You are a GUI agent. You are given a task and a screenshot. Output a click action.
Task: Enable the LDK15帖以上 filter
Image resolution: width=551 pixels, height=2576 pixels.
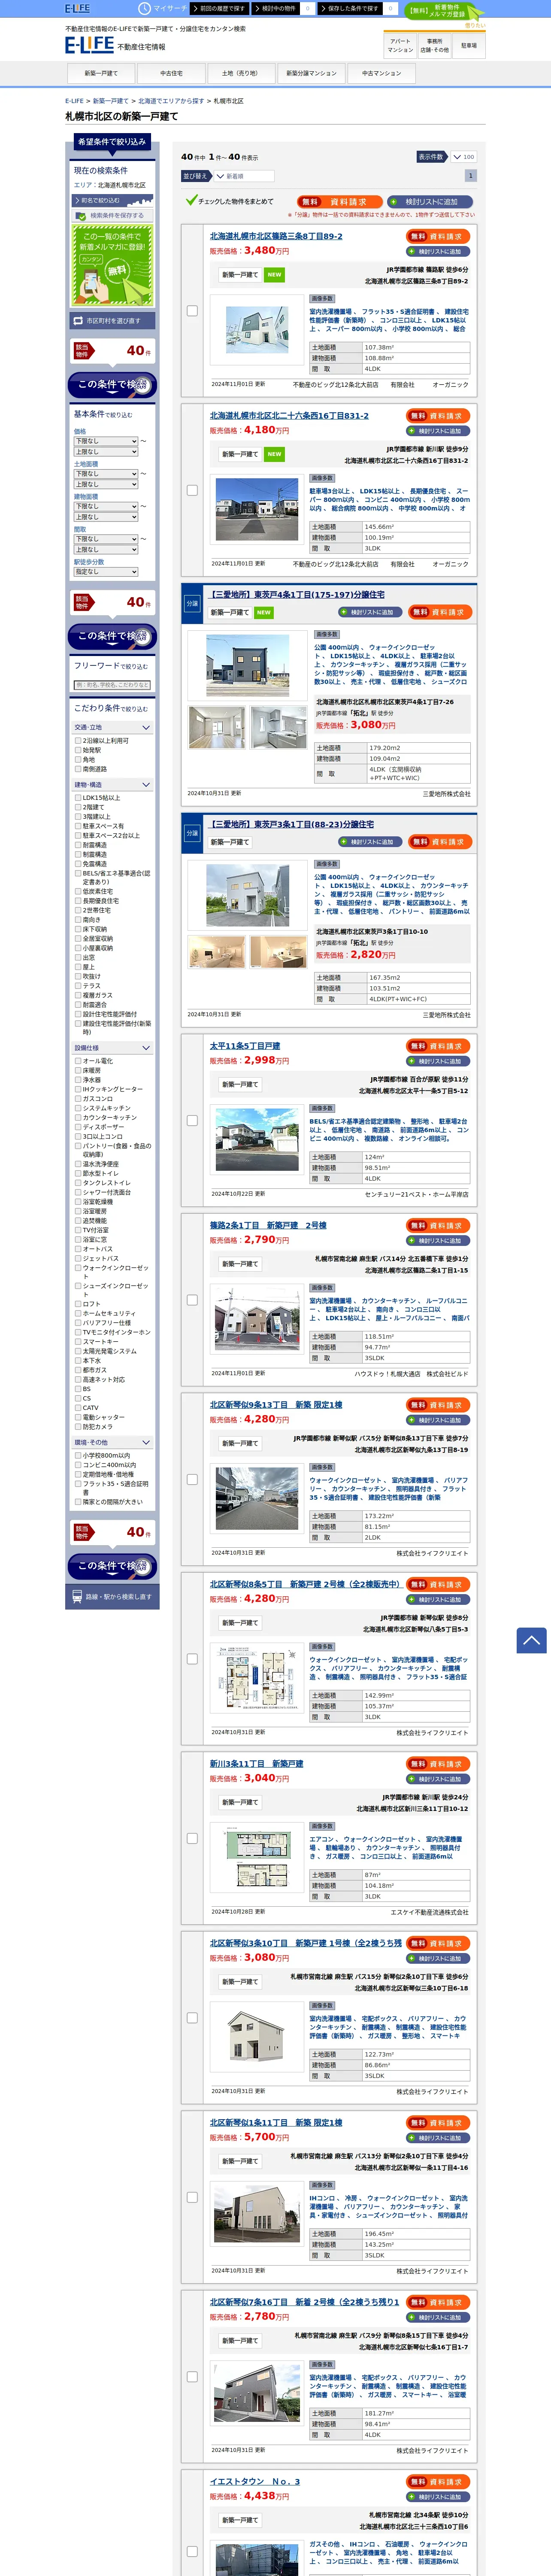78,798
